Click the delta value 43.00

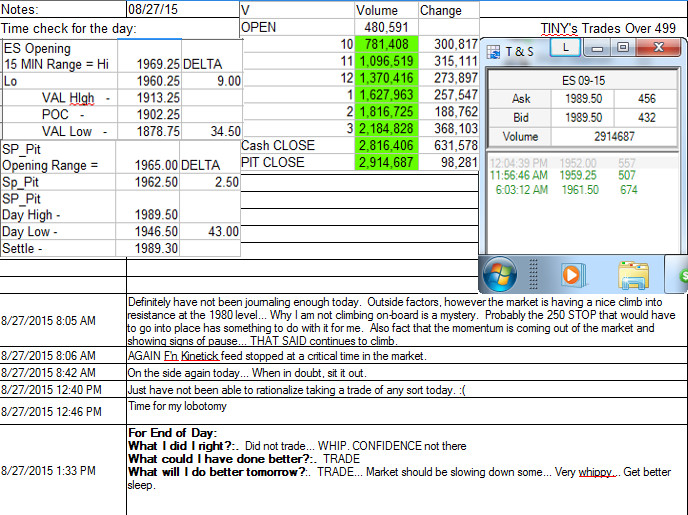click(210, 232)
